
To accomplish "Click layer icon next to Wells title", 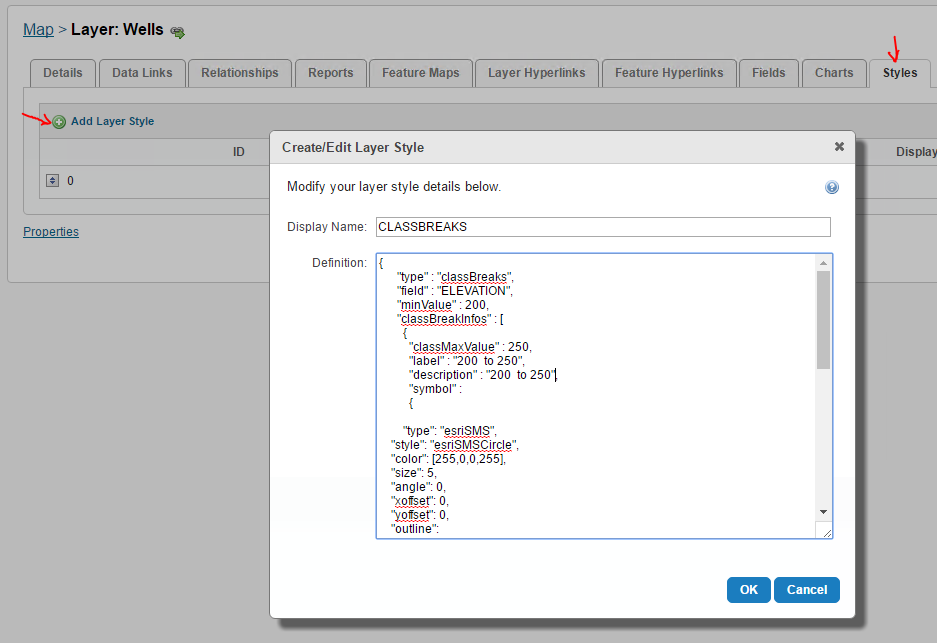I will point(177,32).
